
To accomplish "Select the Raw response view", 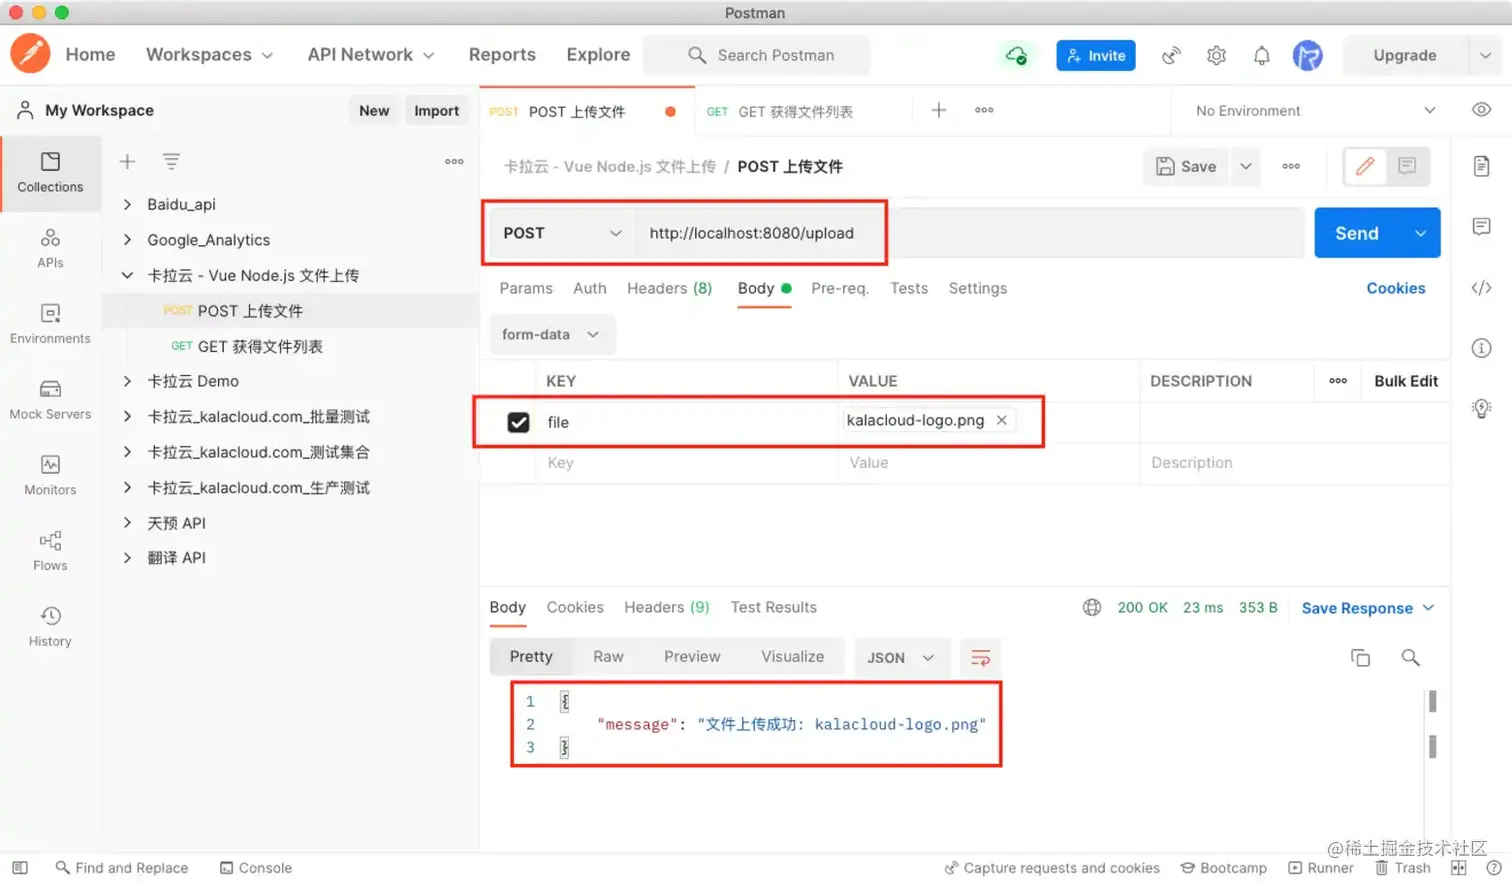I will pos(608,656).
